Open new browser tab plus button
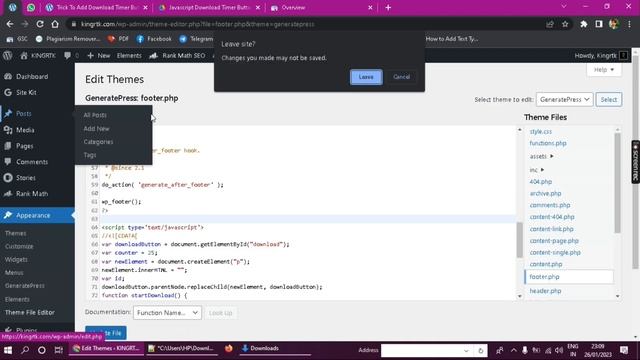Screen dimensions: 640x360 [388, 7]
